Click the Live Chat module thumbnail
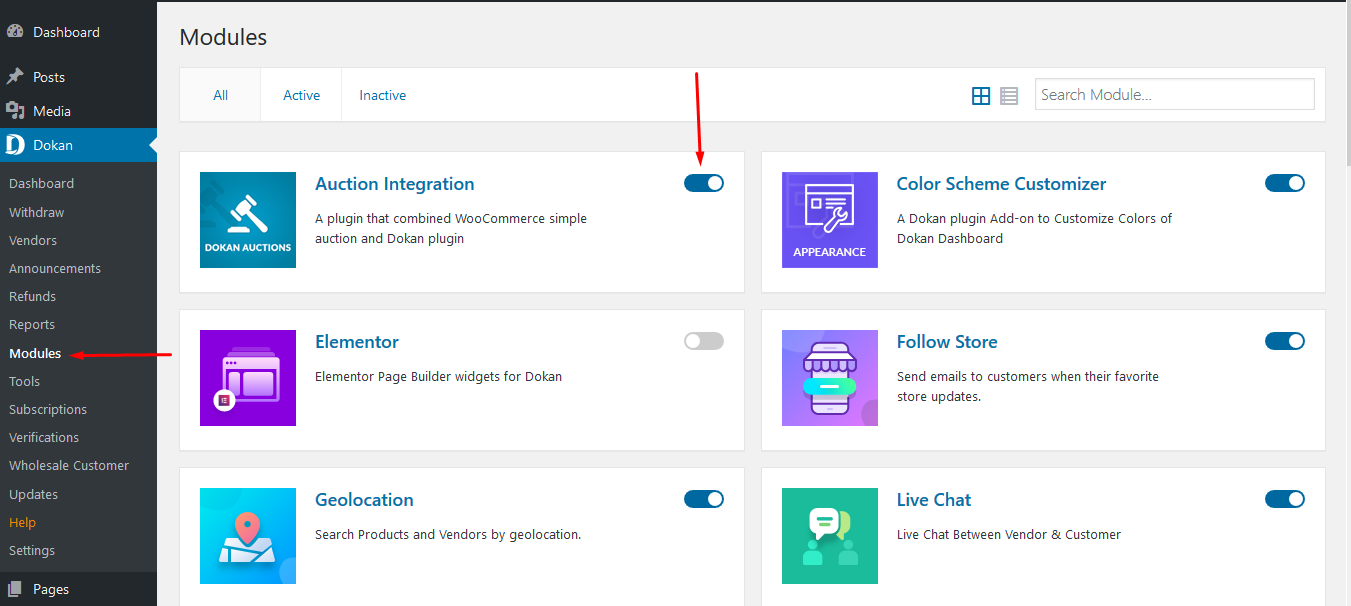 (x=830, y=536)
